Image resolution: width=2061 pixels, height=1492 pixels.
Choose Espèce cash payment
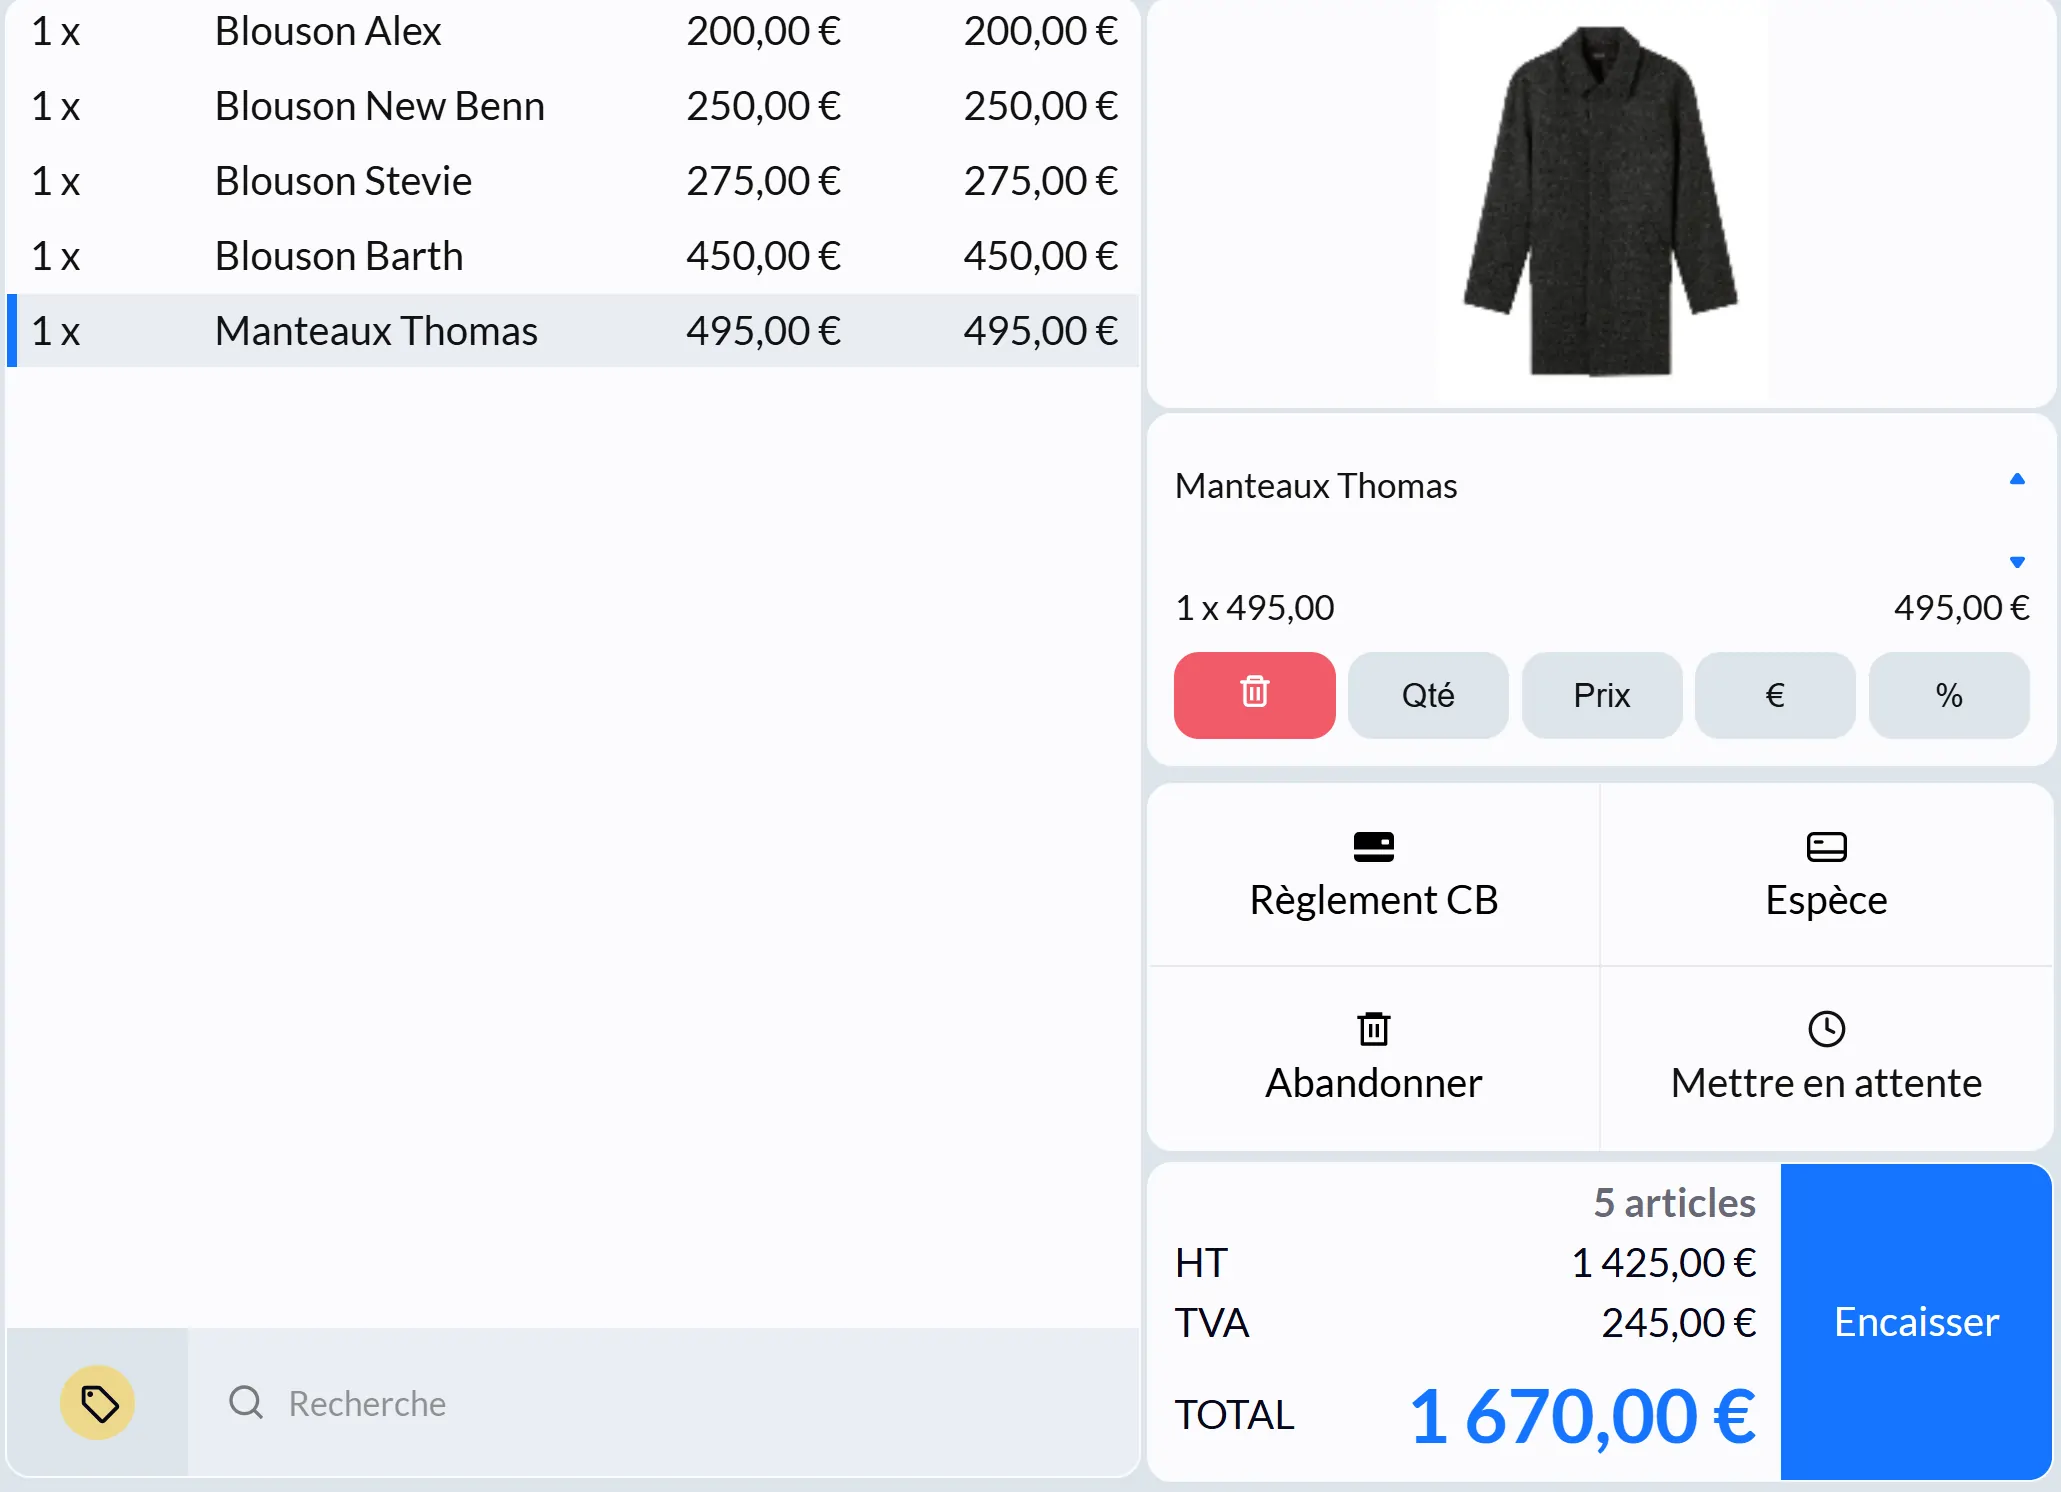[x=1826, y=875]
